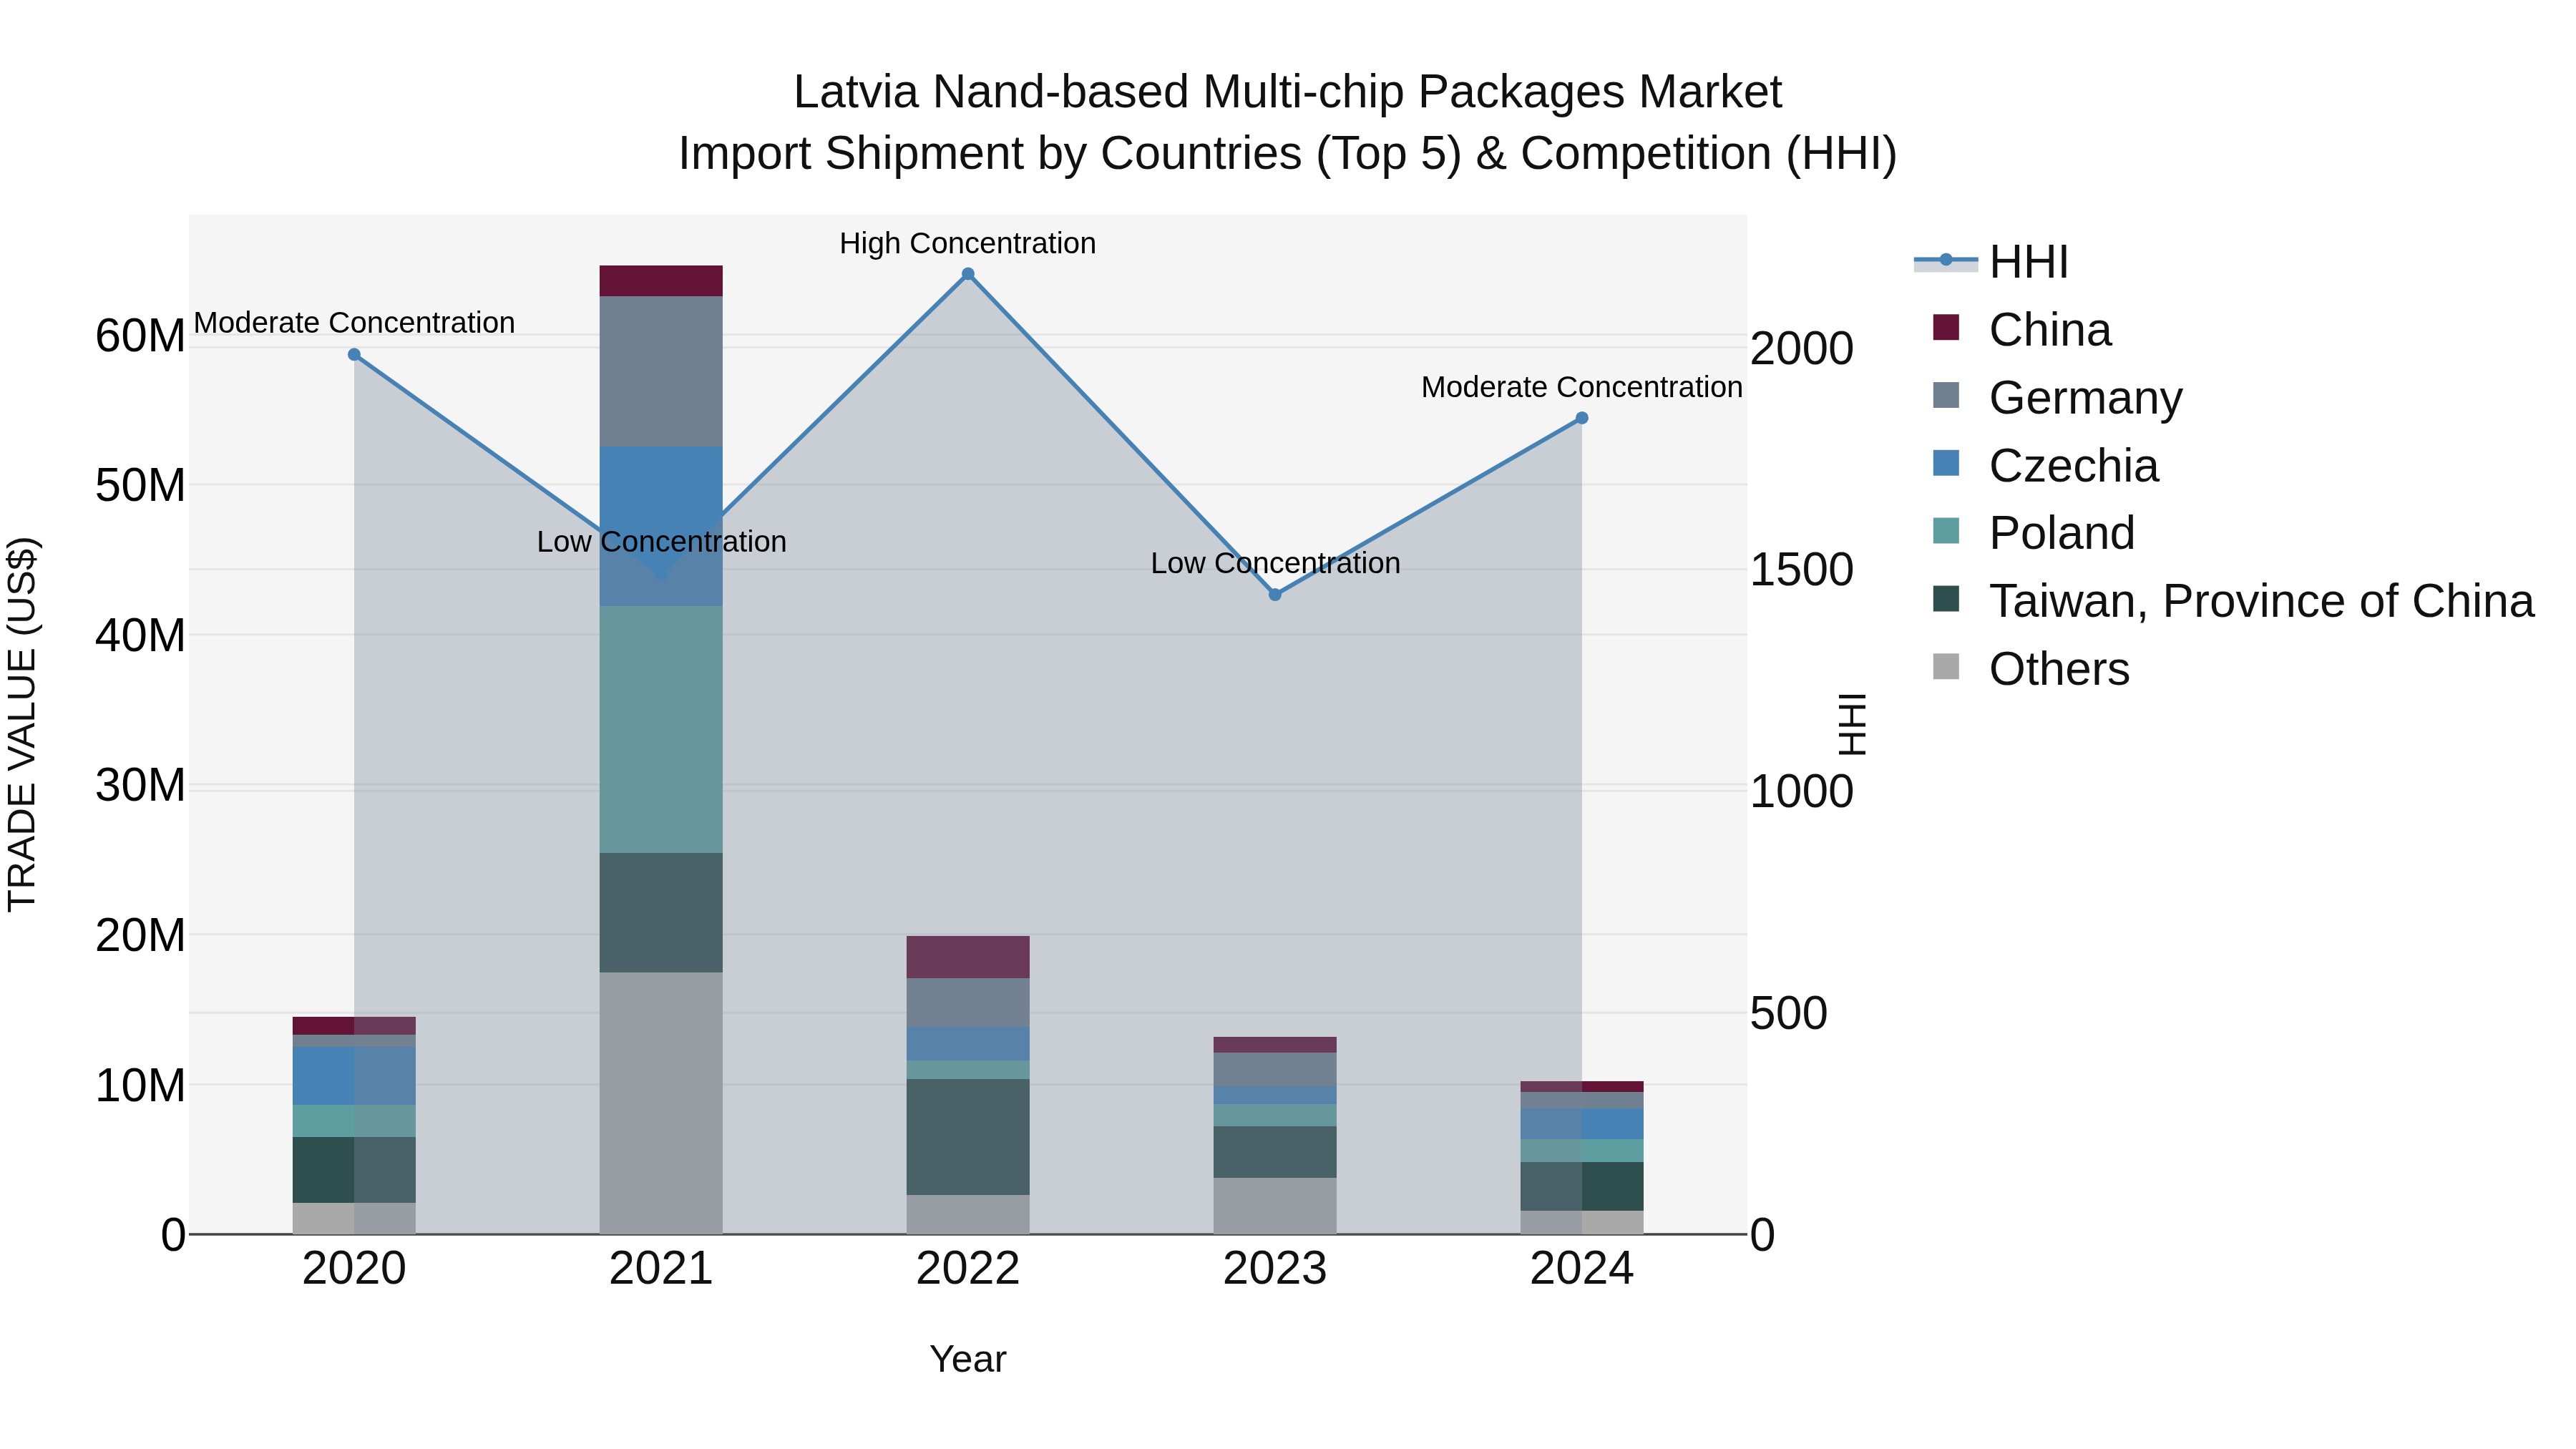Click the 2000 HHI axis tick label
Viewport: 2576px width, 1449px height.
point(1802,349)
